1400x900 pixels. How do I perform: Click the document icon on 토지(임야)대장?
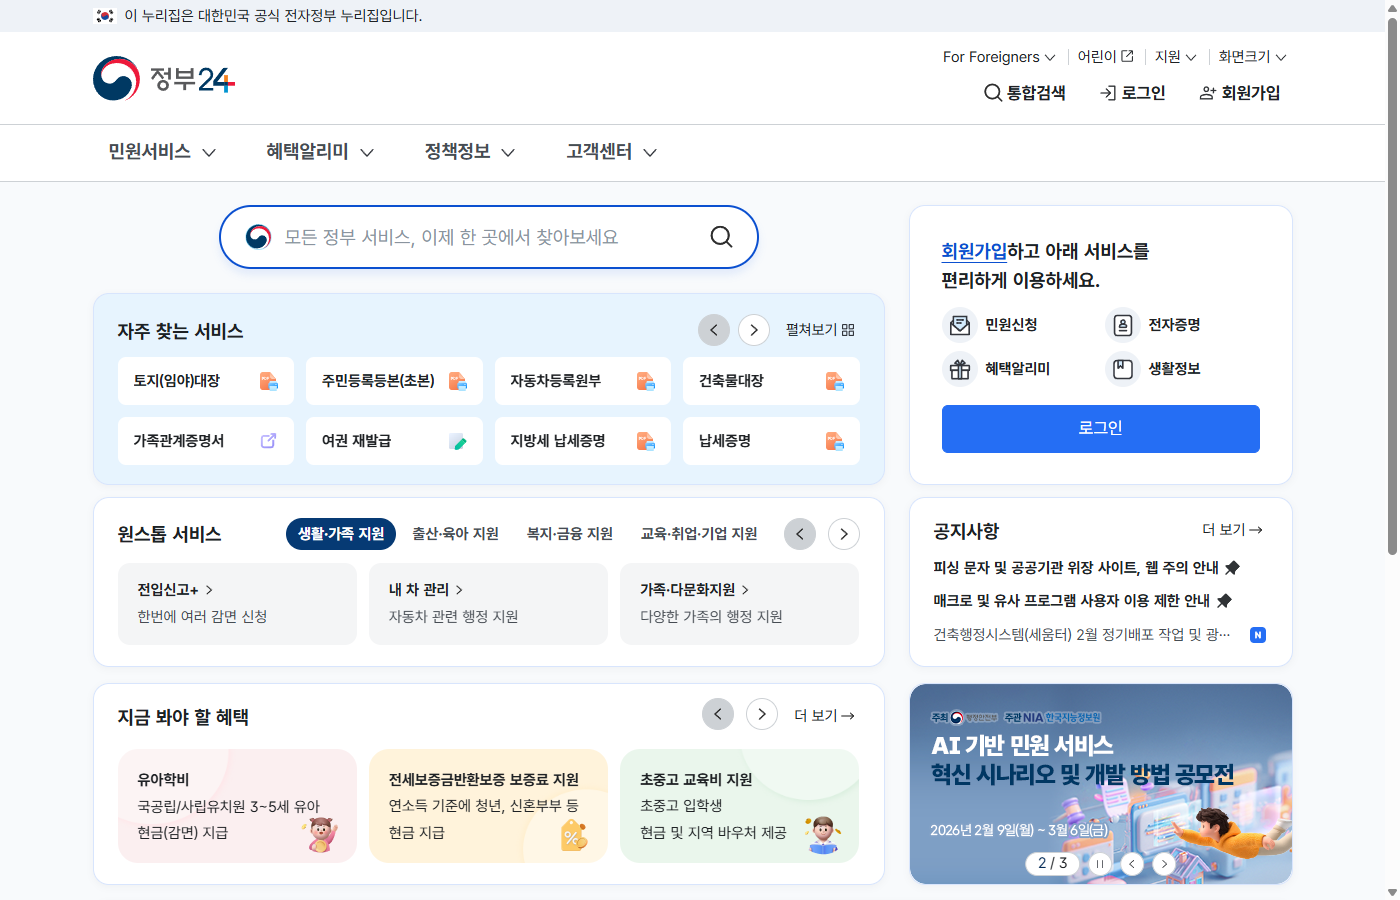268,380
